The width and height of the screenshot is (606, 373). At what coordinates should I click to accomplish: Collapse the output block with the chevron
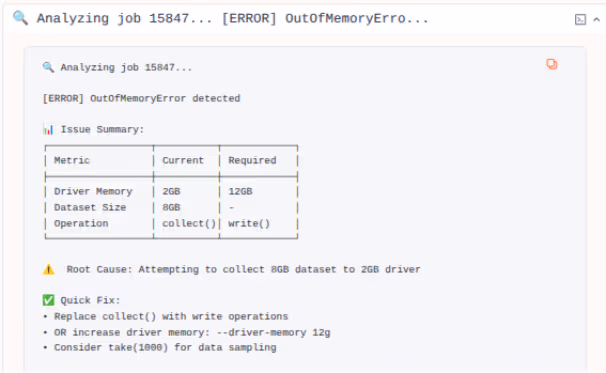pos(596,19)
